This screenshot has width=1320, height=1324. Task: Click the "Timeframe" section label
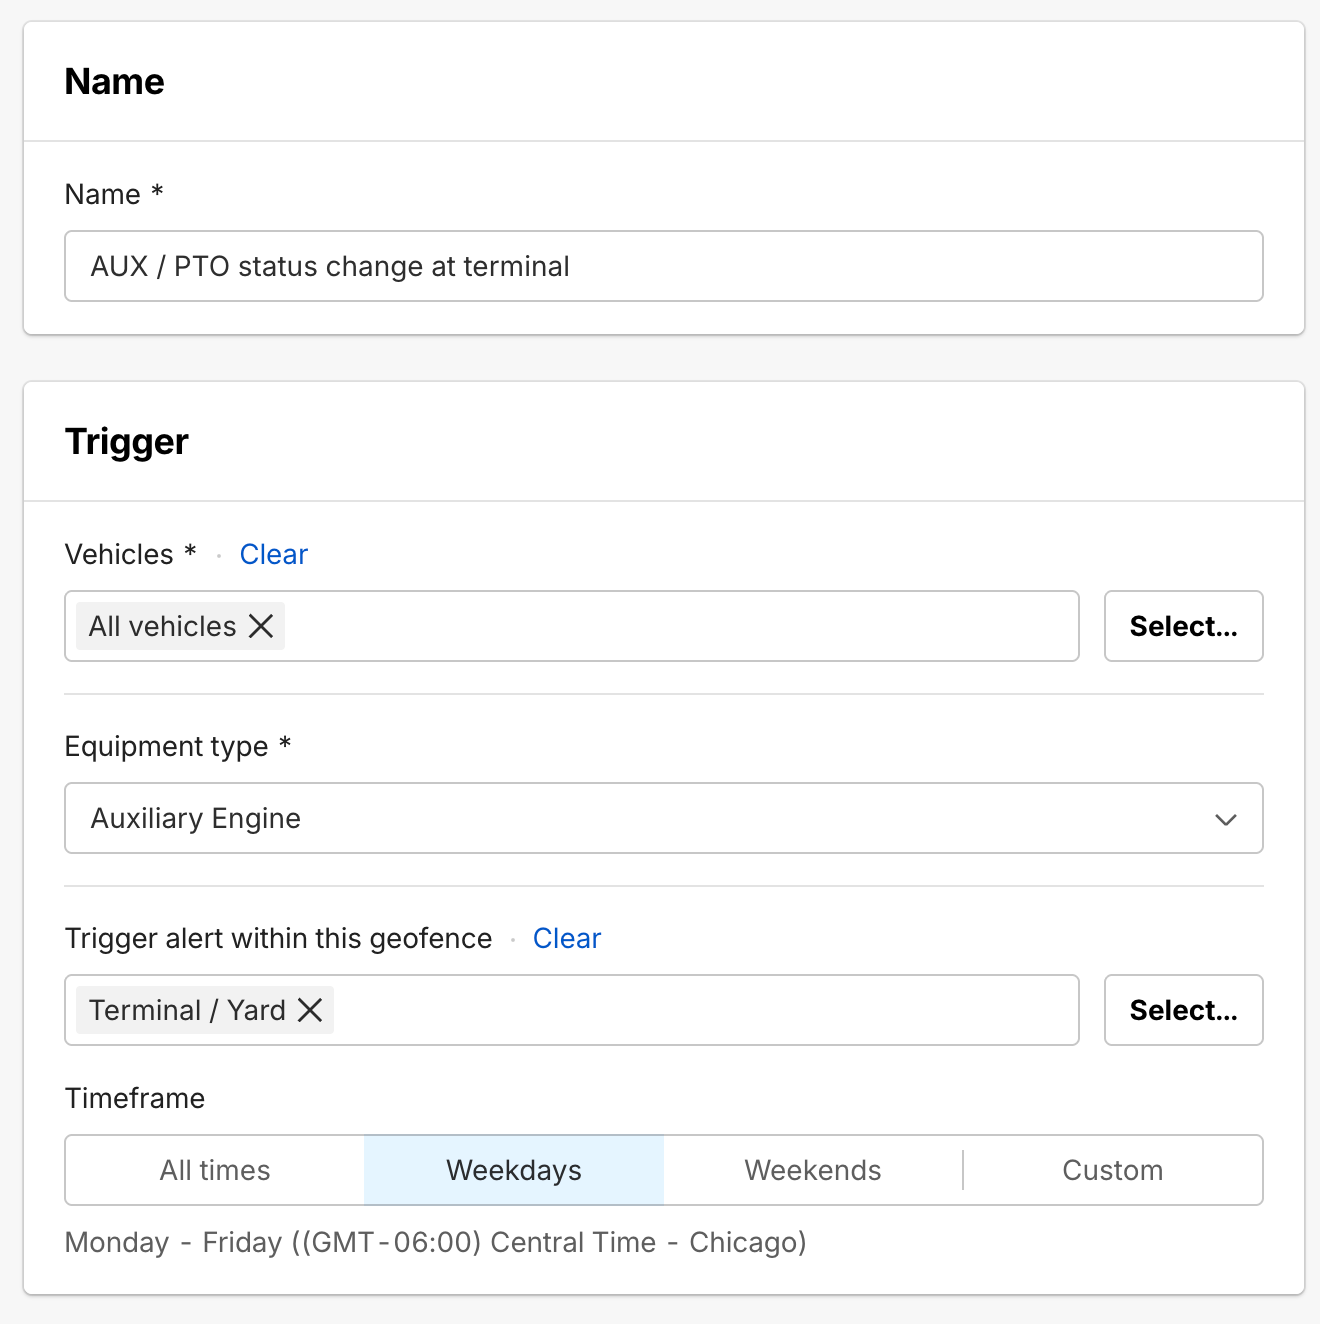(135, 1098)
